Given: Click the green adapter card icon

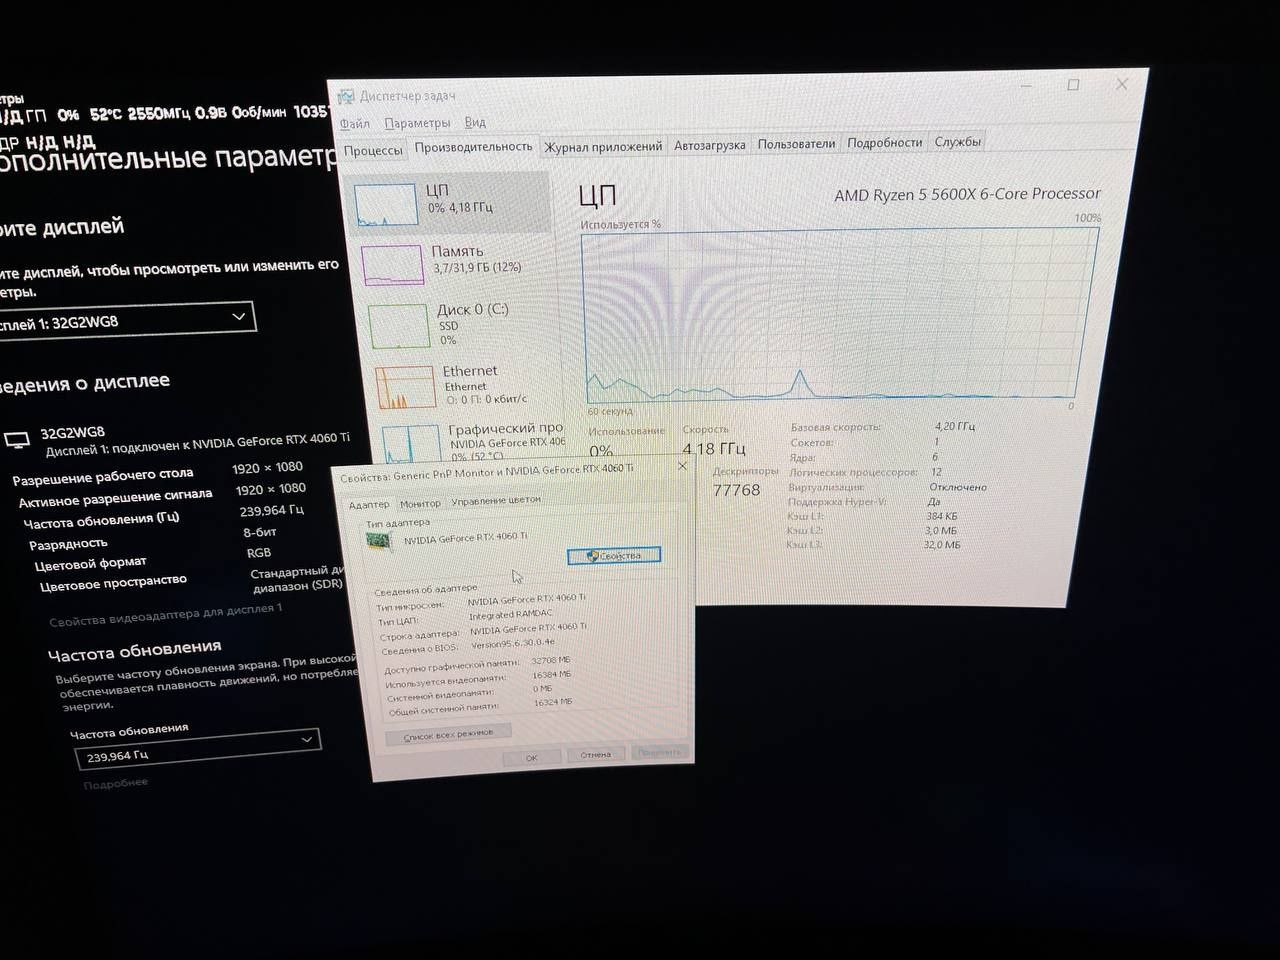Looking at the screenshot, I should (x=379, y=541).
